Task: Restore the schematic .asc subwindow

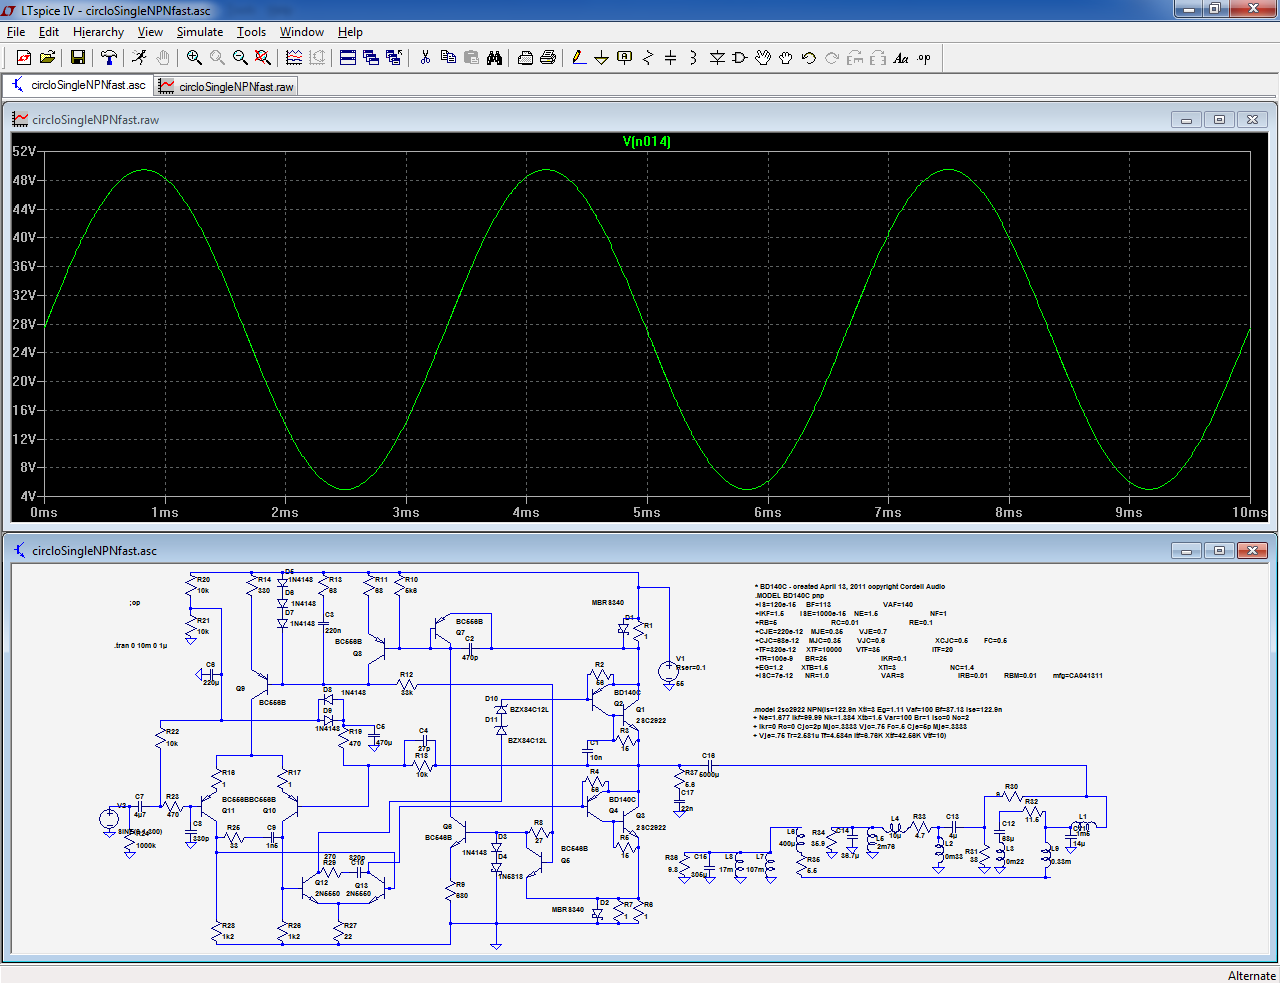Action: [x=1219, y=550]
